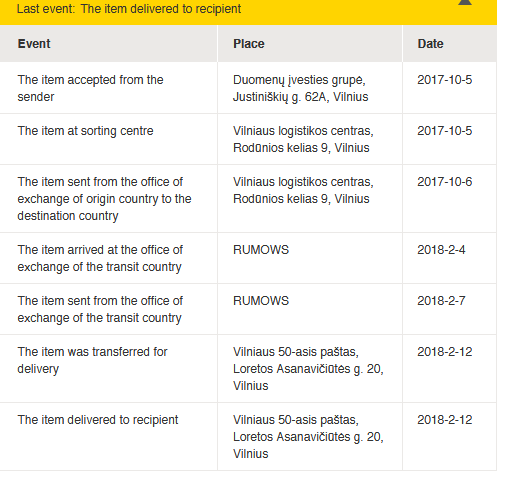This screenshot has height=479, width=507.
Task: Click the last Vilniaus 50-asis paštas cell
Action: pos(310,437)
